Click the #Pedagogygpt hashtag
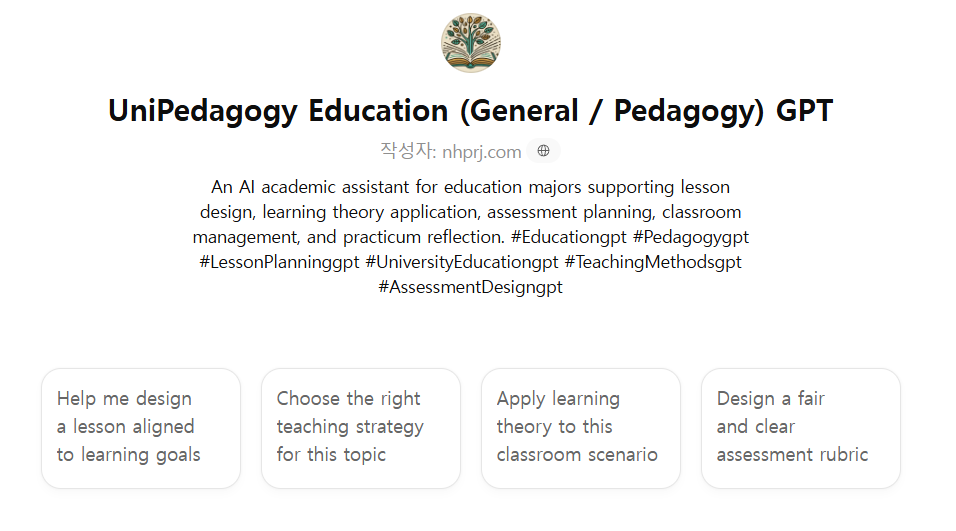The height and width of the screenshot is (531, 956). click(x=691, y=237)
